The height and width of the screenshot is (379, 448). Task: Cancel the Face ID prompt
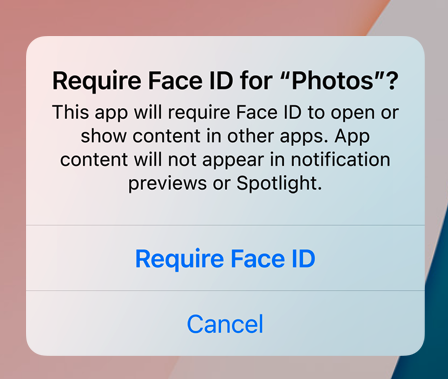pos(225,323)
